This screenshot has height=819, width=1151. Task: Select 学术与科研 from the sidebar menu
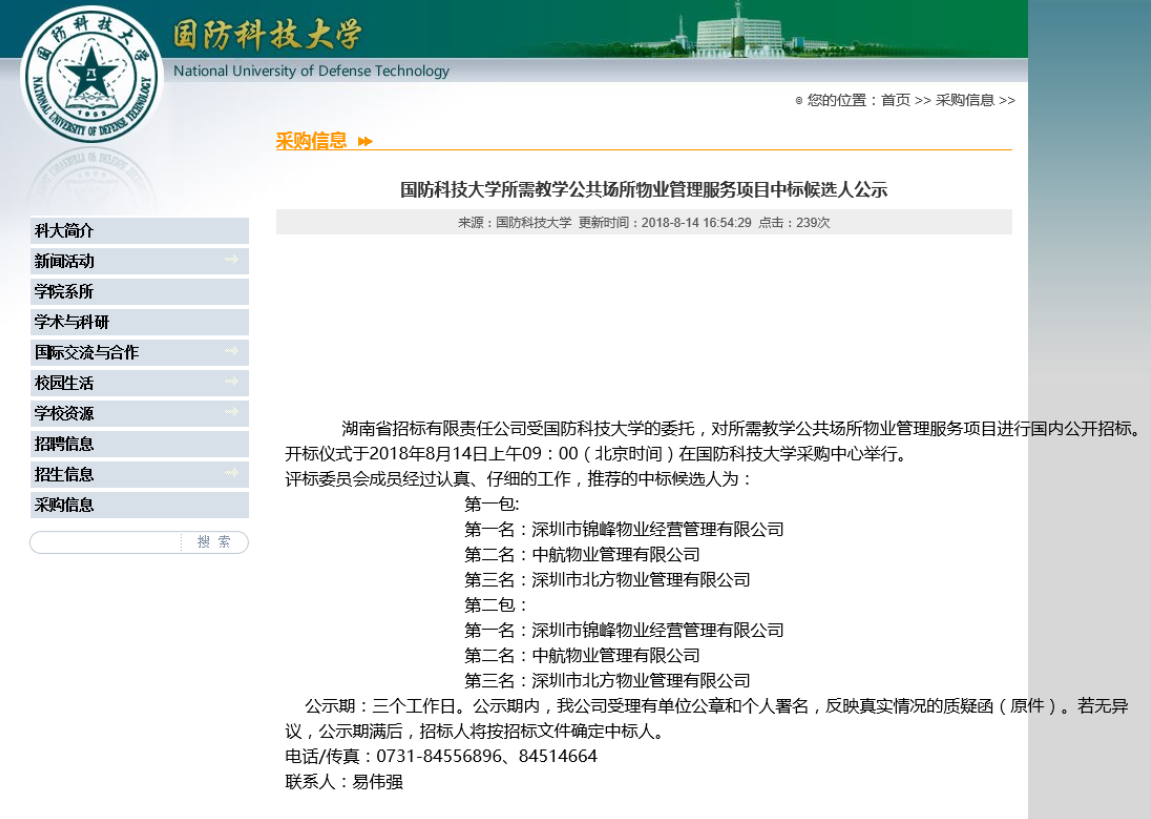(72, 322)
